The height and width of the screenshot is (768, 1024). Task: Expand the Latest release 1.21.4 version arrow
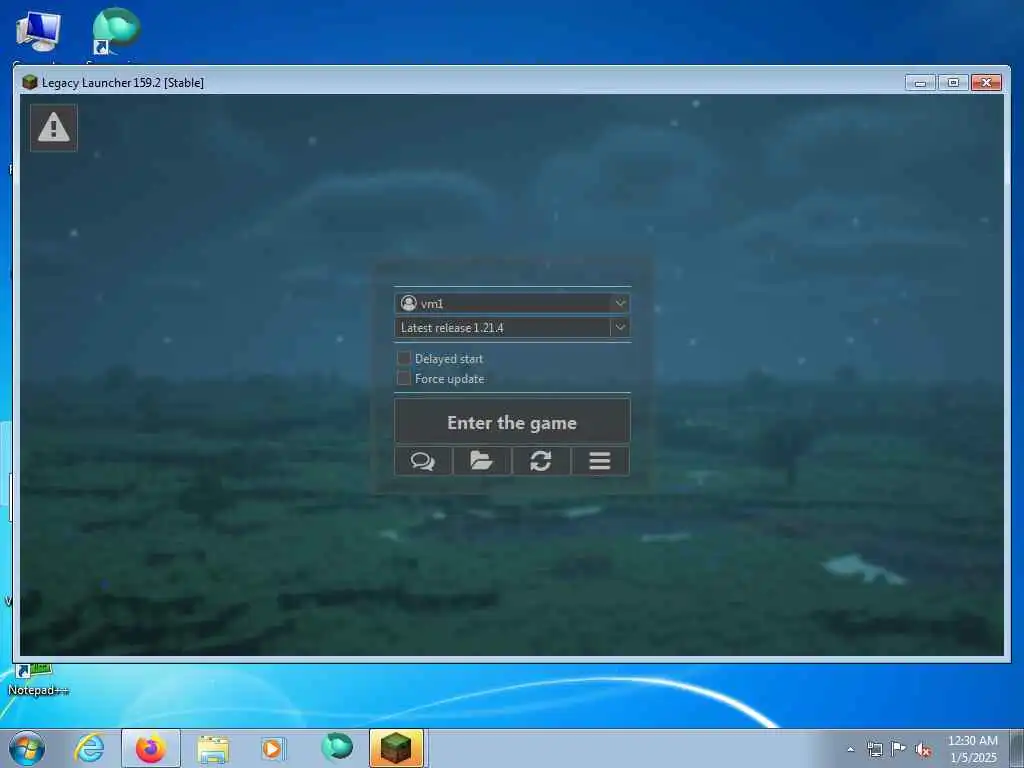[x=620, y=327]
